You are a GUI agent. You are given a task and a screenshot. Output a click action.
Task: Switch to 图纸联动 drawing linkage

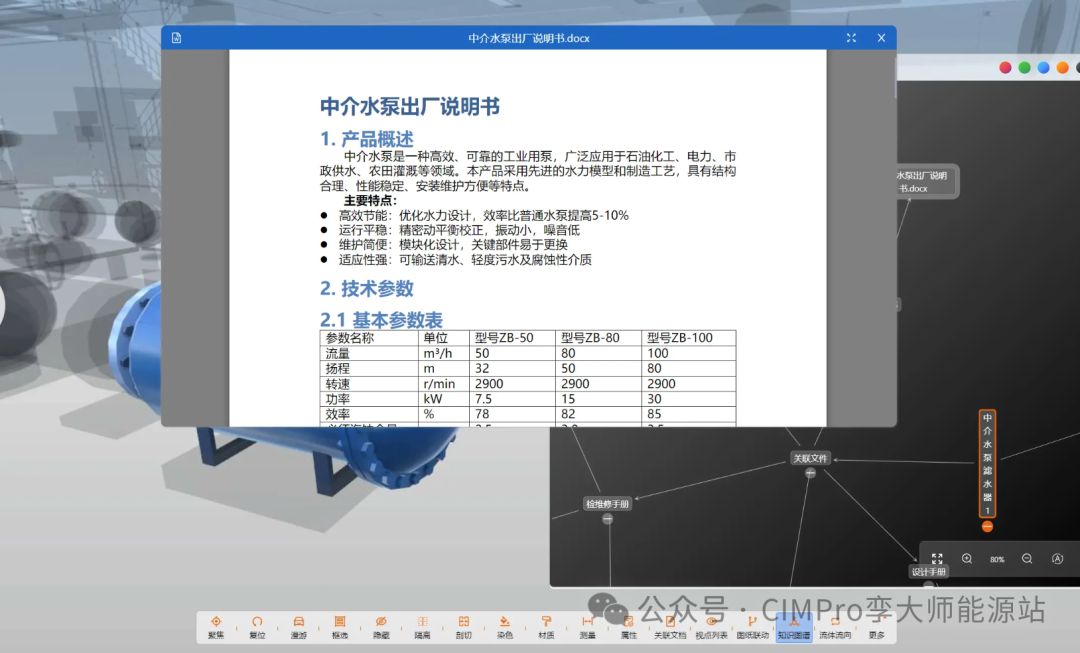coord(754,626)
